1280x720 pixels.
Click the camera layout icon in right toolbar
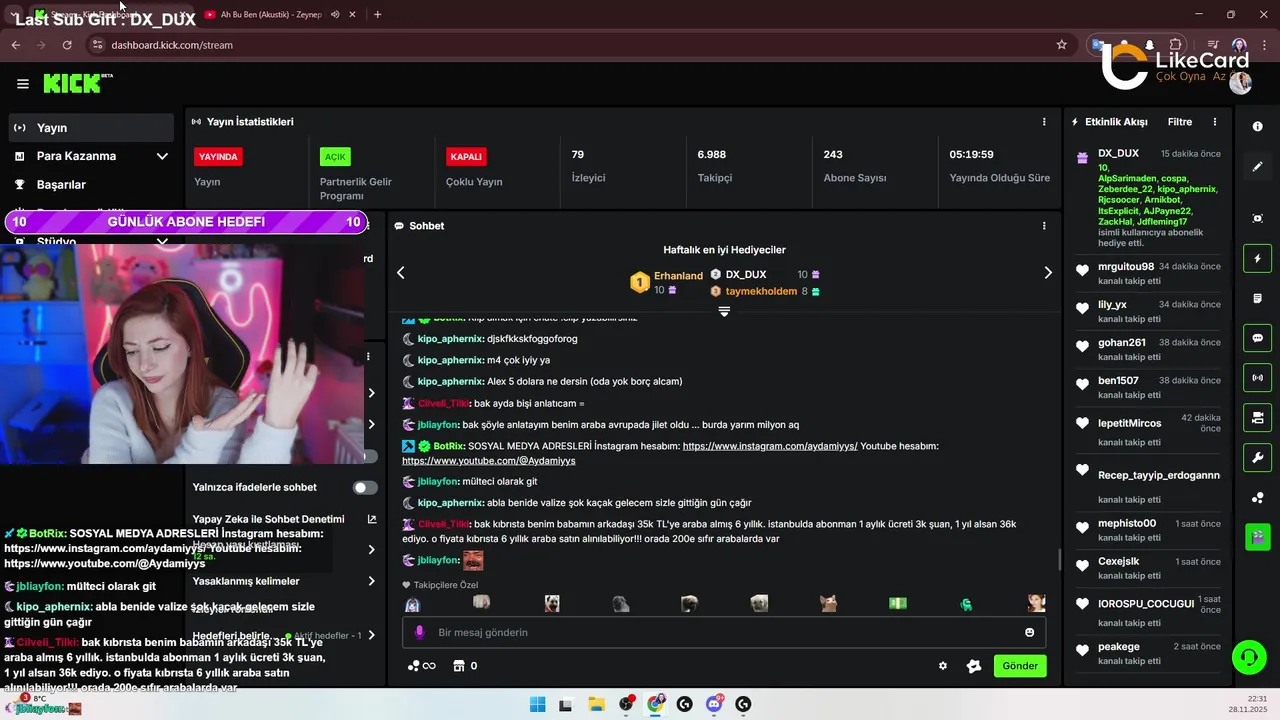[x=1258, y=417]
